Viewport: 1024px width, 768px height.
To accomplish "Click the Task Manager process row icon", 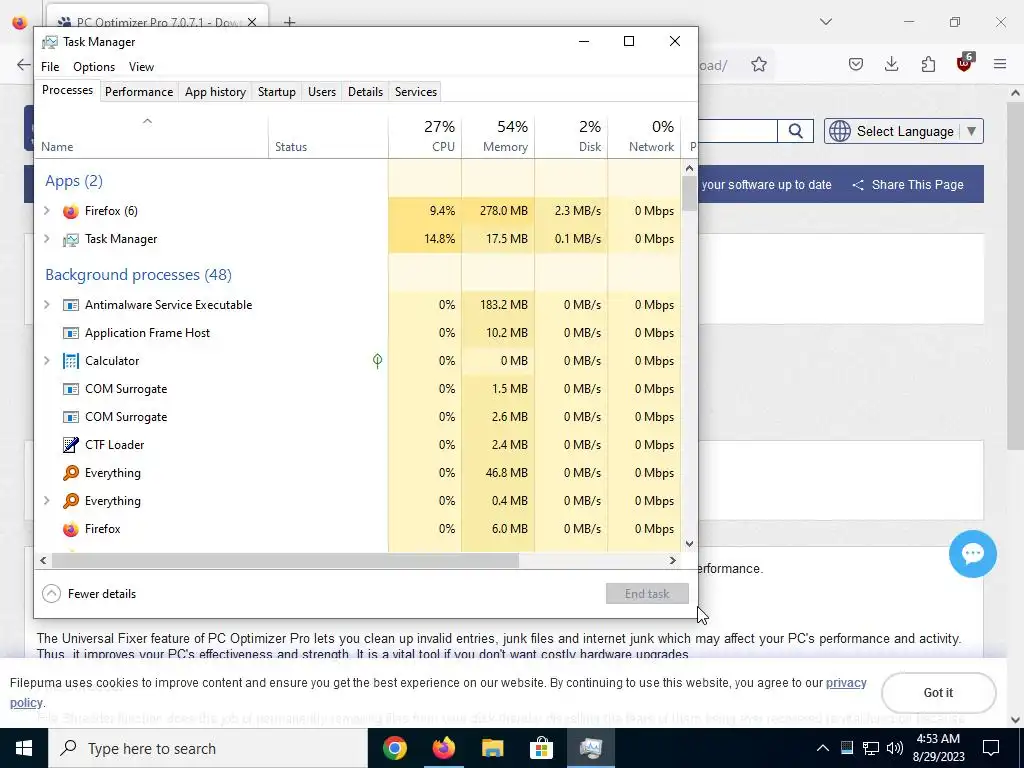I will [x=71, y=239].
